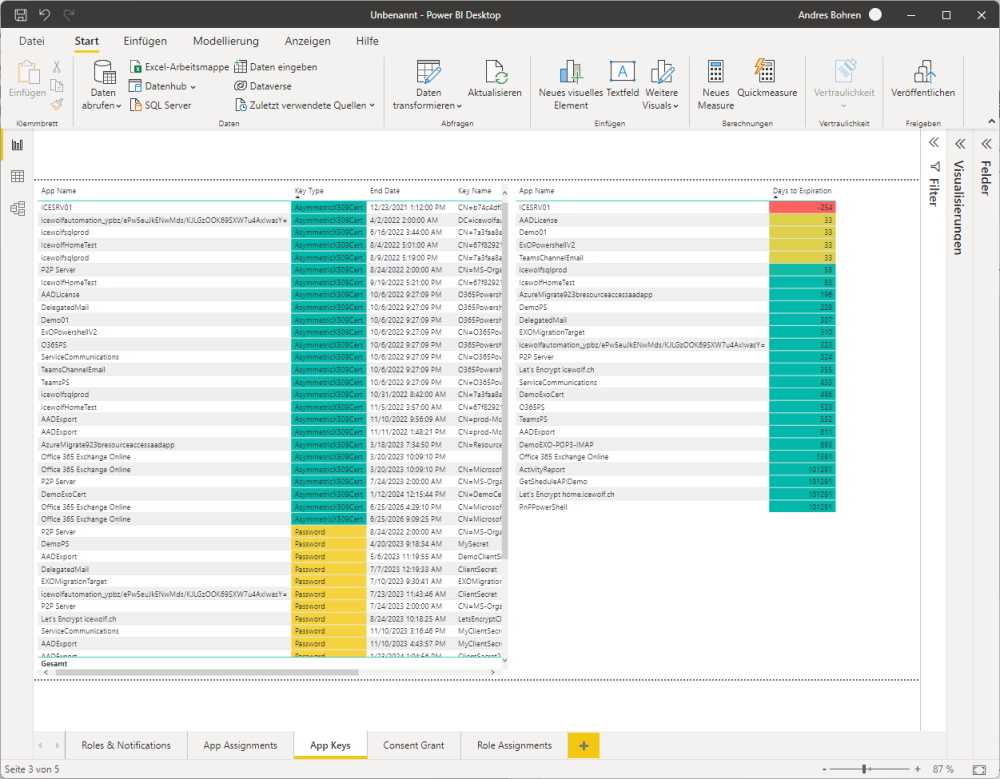
Task: Sort by Days to Expiration header
Action: [802, 191]
